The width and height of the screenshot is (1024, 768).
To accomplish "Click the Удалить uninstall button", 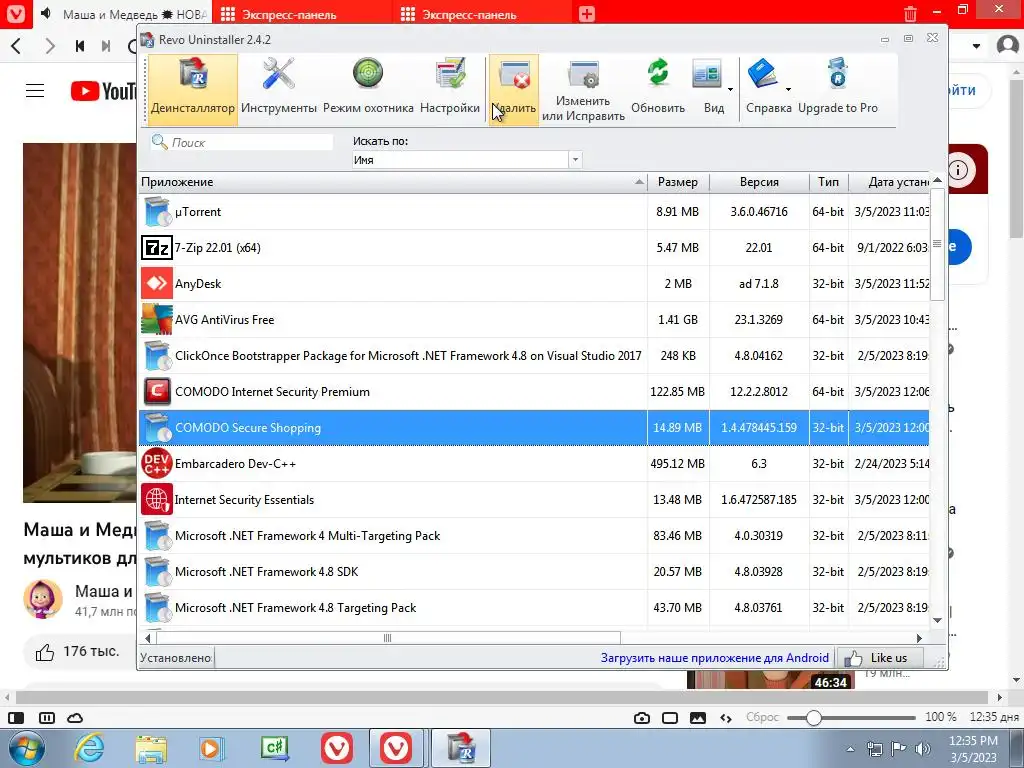I will pyautogui.click(x=514, y=88).
